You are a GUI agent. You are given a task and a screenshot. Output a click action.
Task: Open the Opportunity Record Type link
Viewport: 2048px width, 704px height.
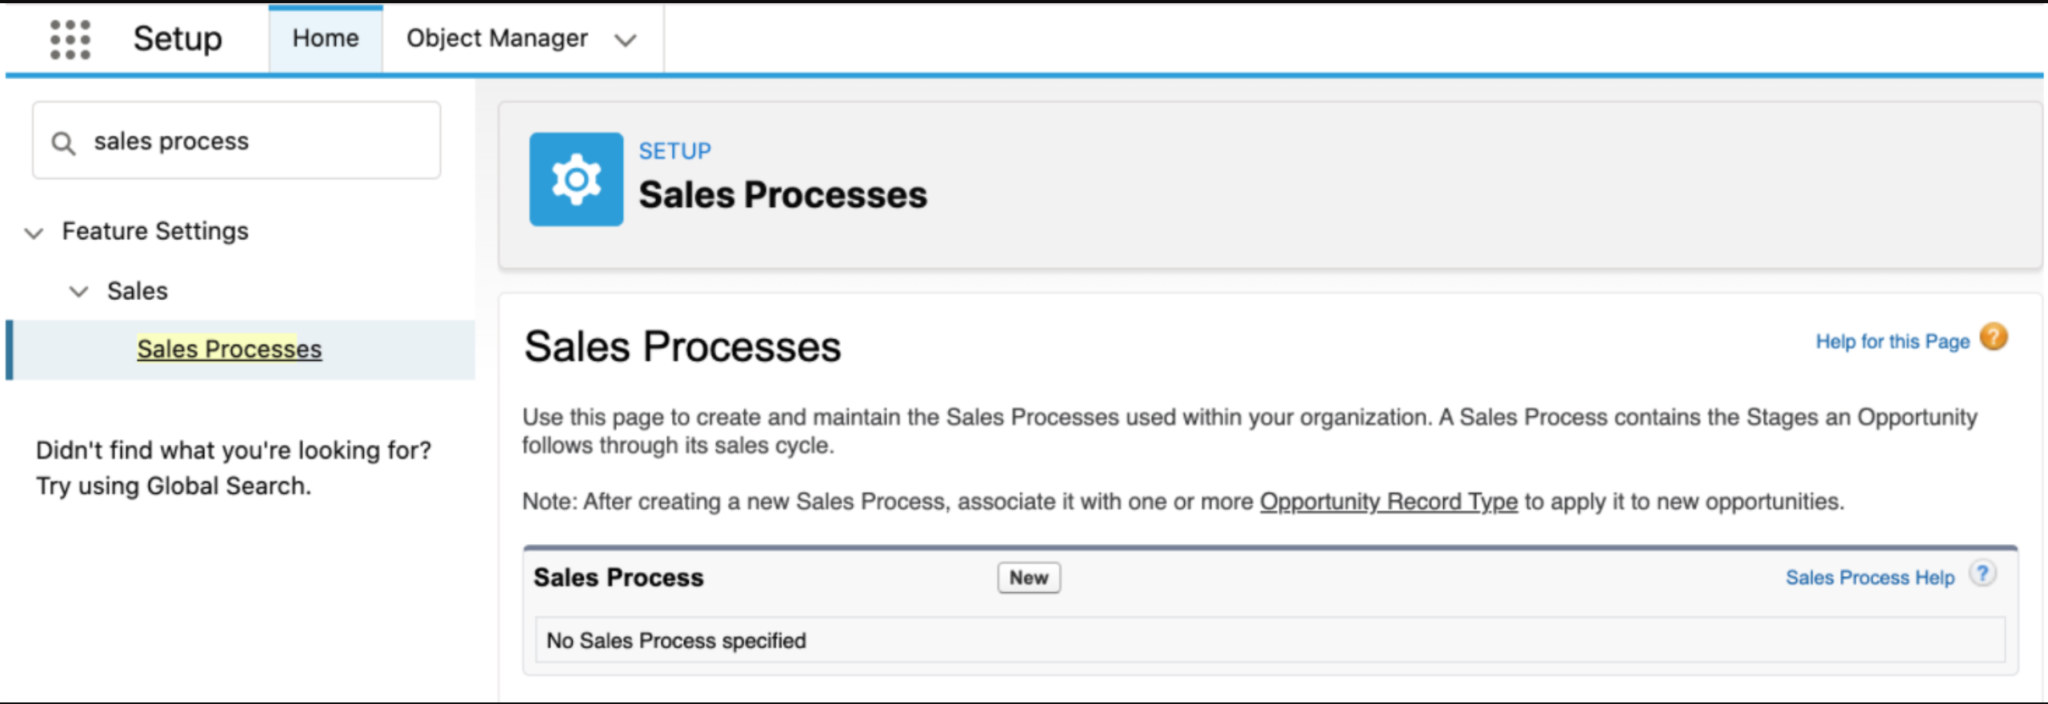pyautogui.click(x=1389, y=501)
